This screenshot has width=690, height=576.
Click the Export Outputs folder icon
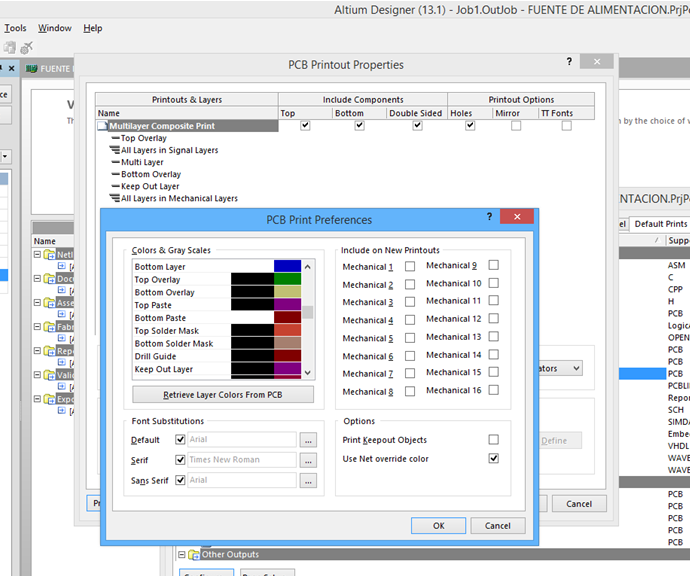click(x=49, y=400)
